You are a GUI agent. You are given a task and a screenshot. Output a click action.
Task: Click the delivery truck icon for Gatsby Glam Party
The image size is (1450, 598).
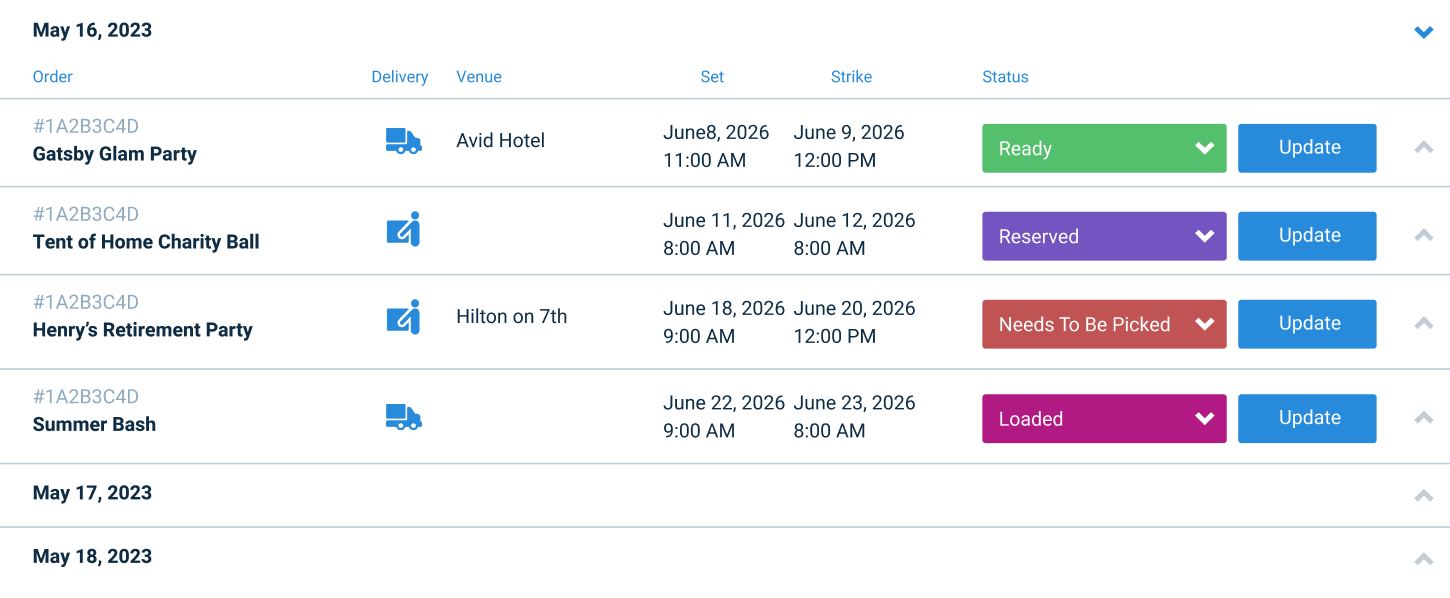[x=403, y=141]
